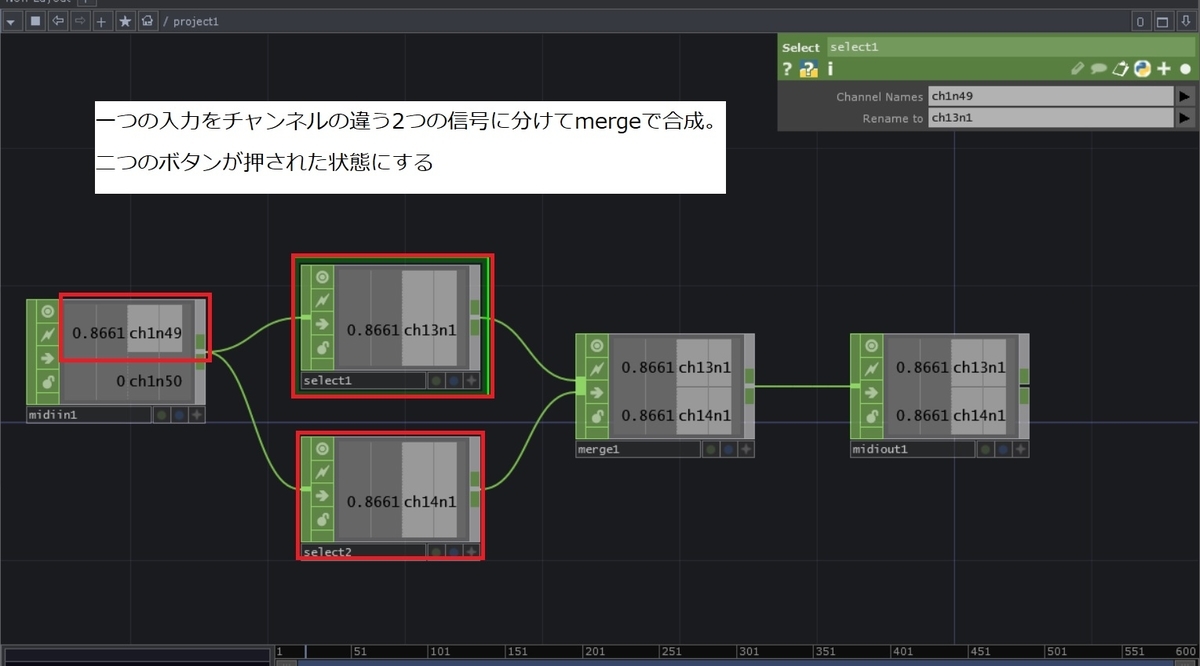Viewport: 1200px width, 666px height.
Task: Toggle the viewer active flag on select2
Action: click(322, 449)
